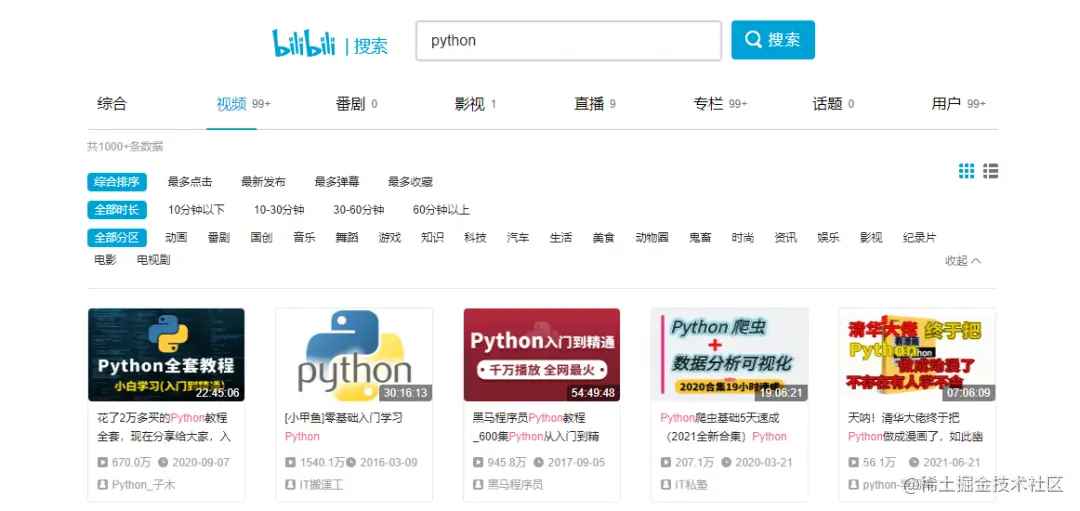Click the 搜索 search button
The image size is (1080, 511).
tap(773, 40)
